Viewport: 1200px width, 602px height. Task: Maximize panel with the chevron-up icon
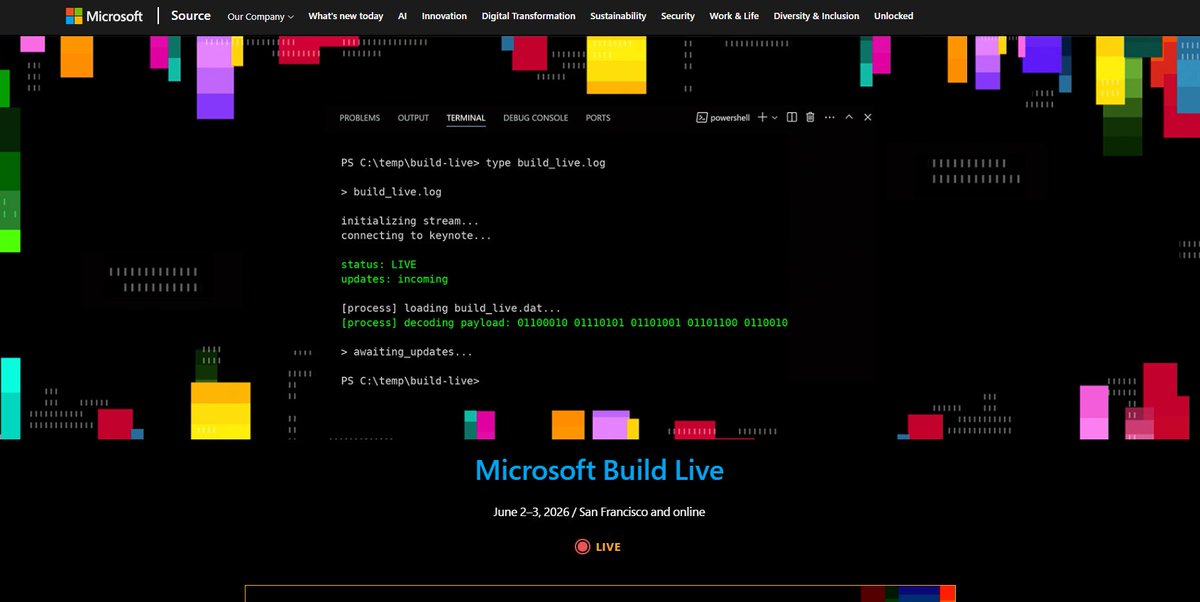click(849, 118)
